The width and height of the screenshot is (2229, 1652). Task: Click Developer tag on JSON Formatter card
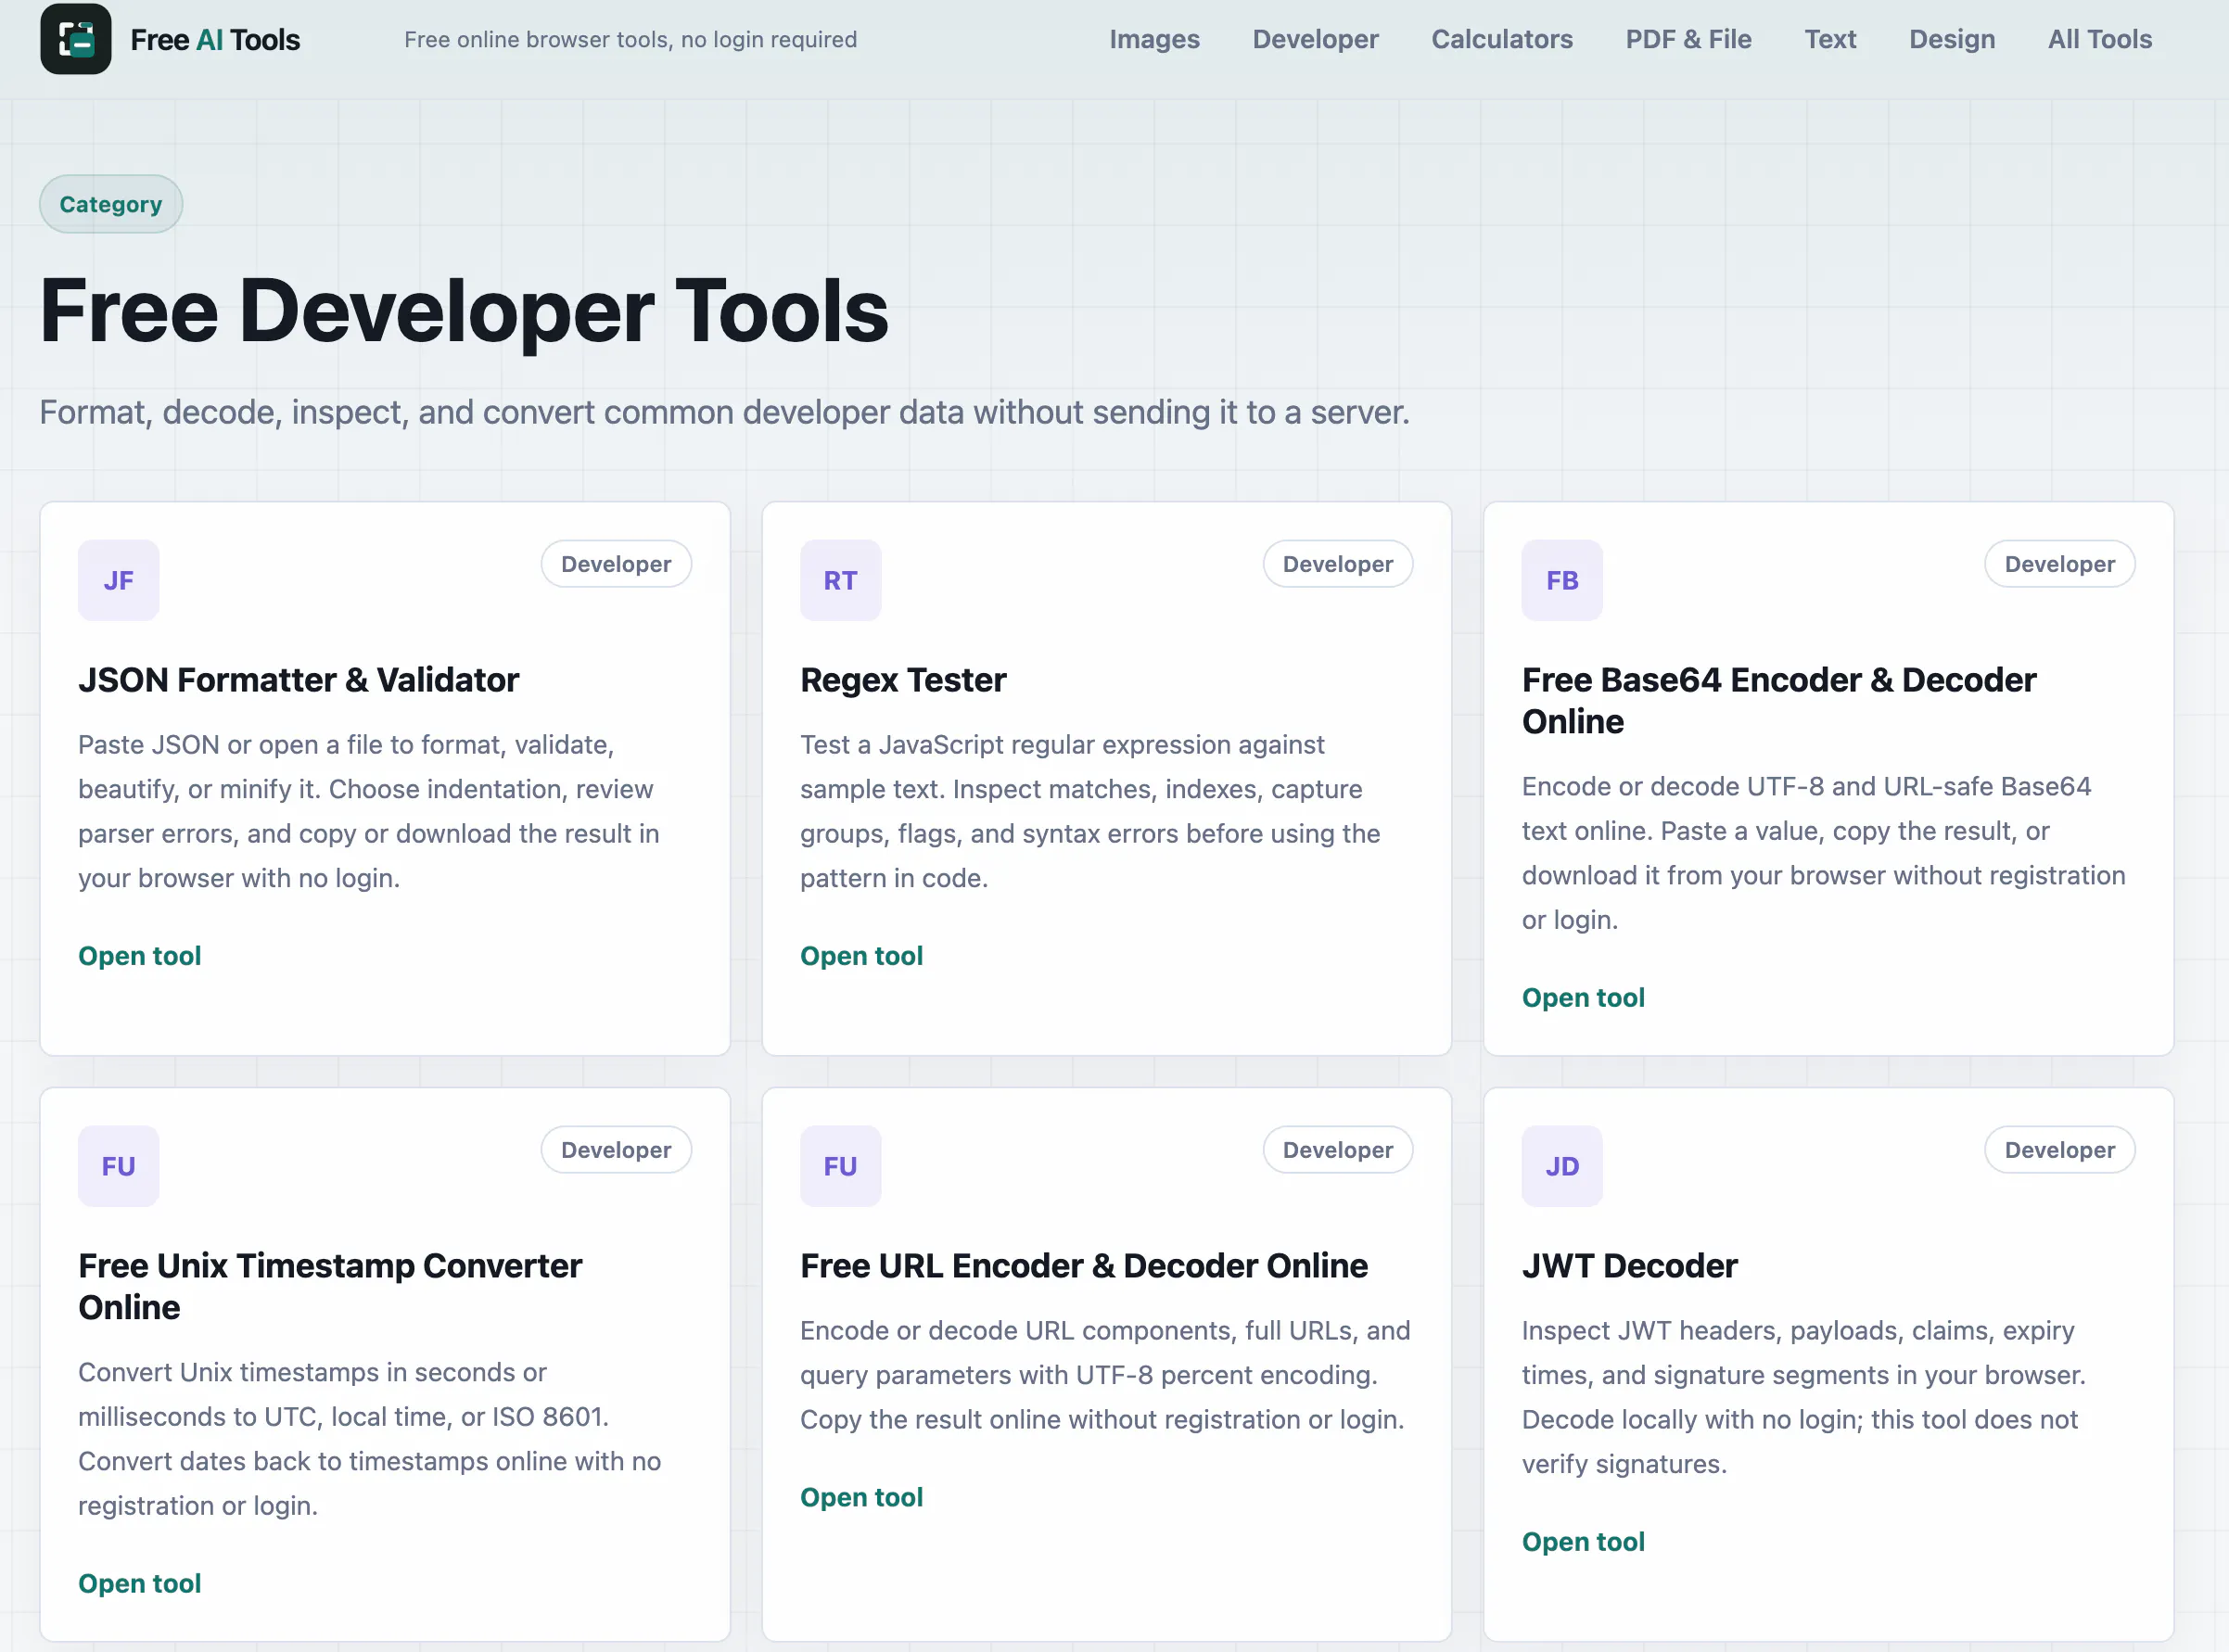point(616,564)
